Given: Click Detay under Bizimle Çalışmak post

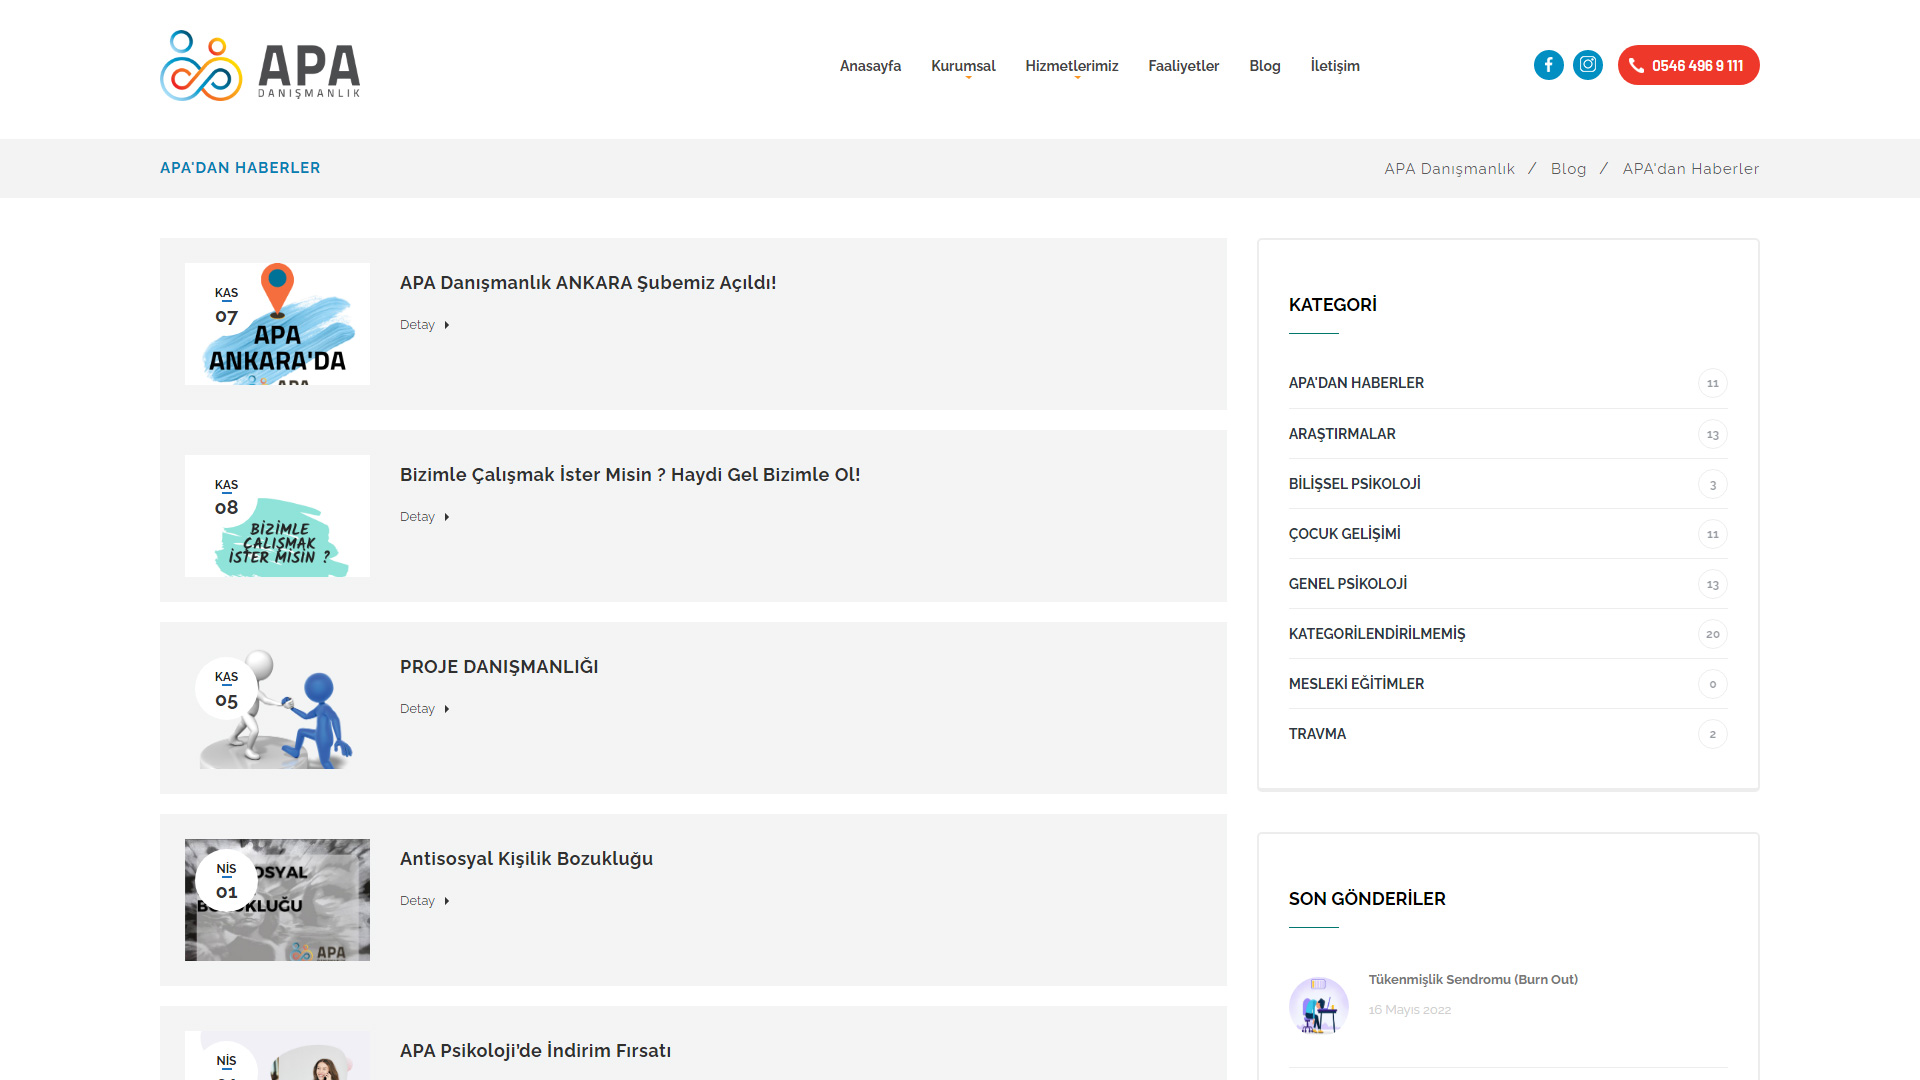Looking at the screenshot, I should [x=424, y=517].
